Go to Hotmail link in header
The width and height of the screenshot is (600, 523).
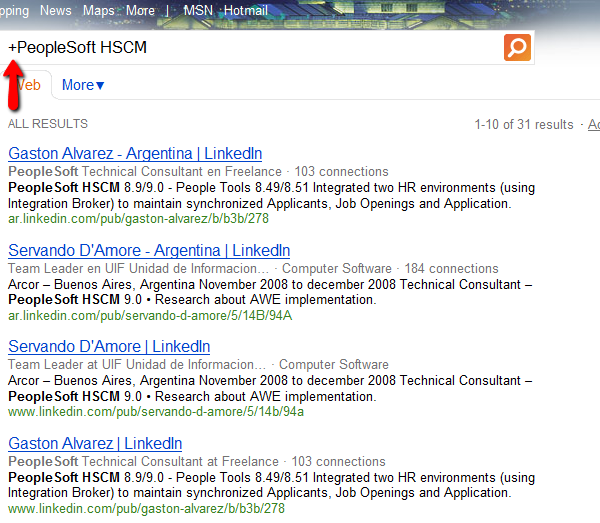(245, 10)
